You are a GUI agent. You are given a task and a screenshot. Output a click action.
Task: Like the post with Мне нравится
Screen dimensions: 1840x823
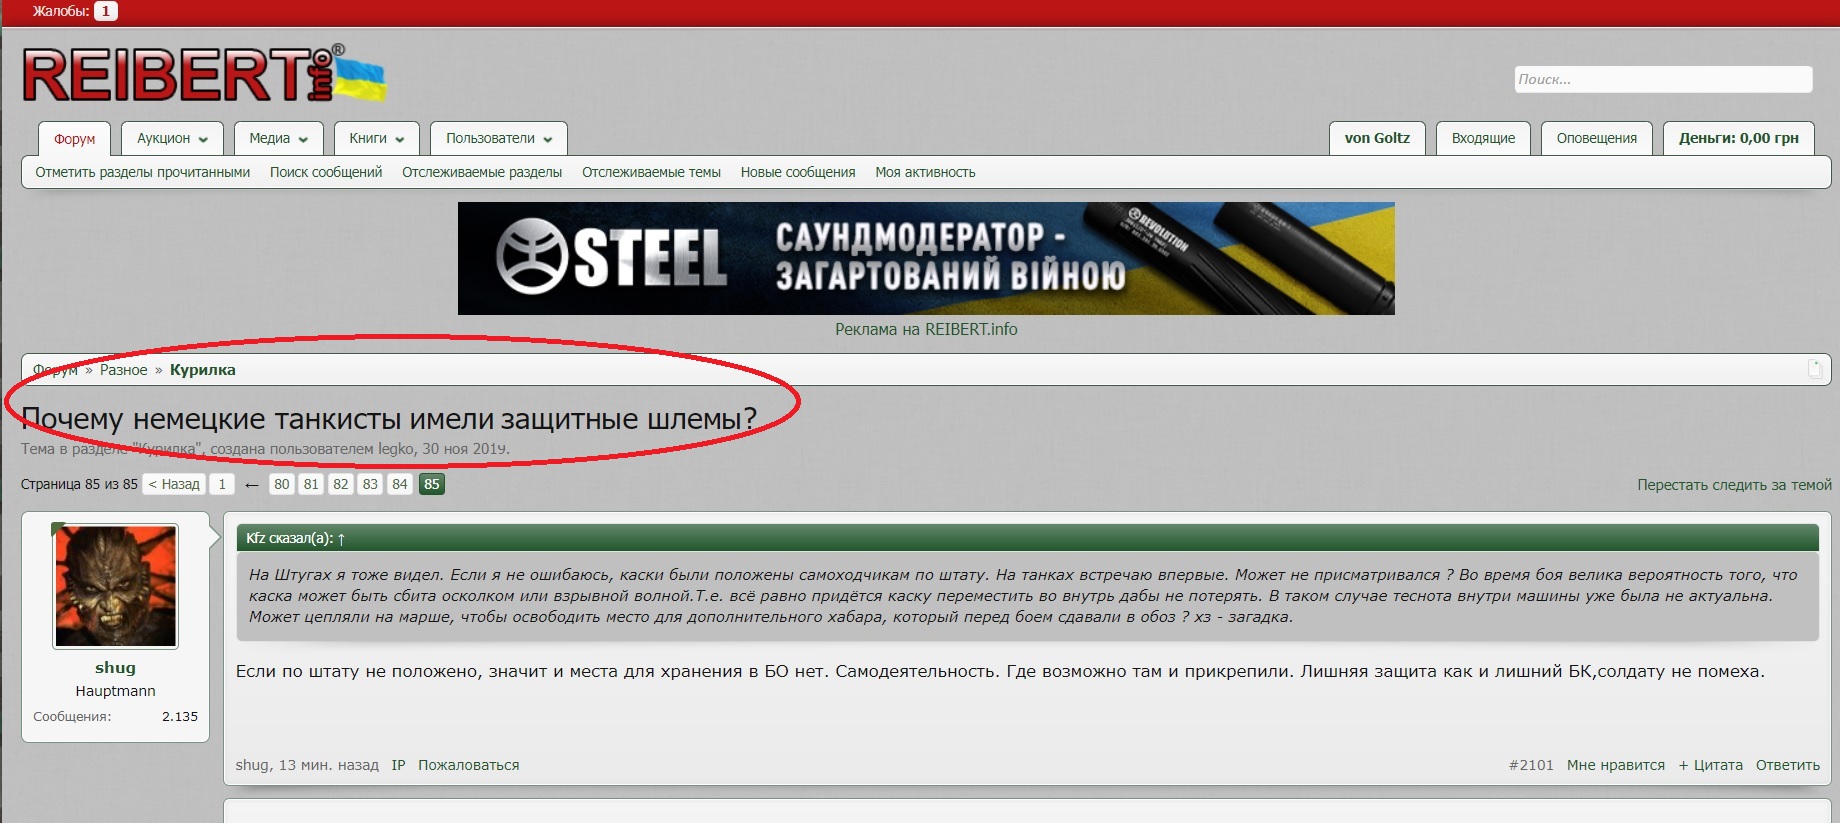point(1616,765)
